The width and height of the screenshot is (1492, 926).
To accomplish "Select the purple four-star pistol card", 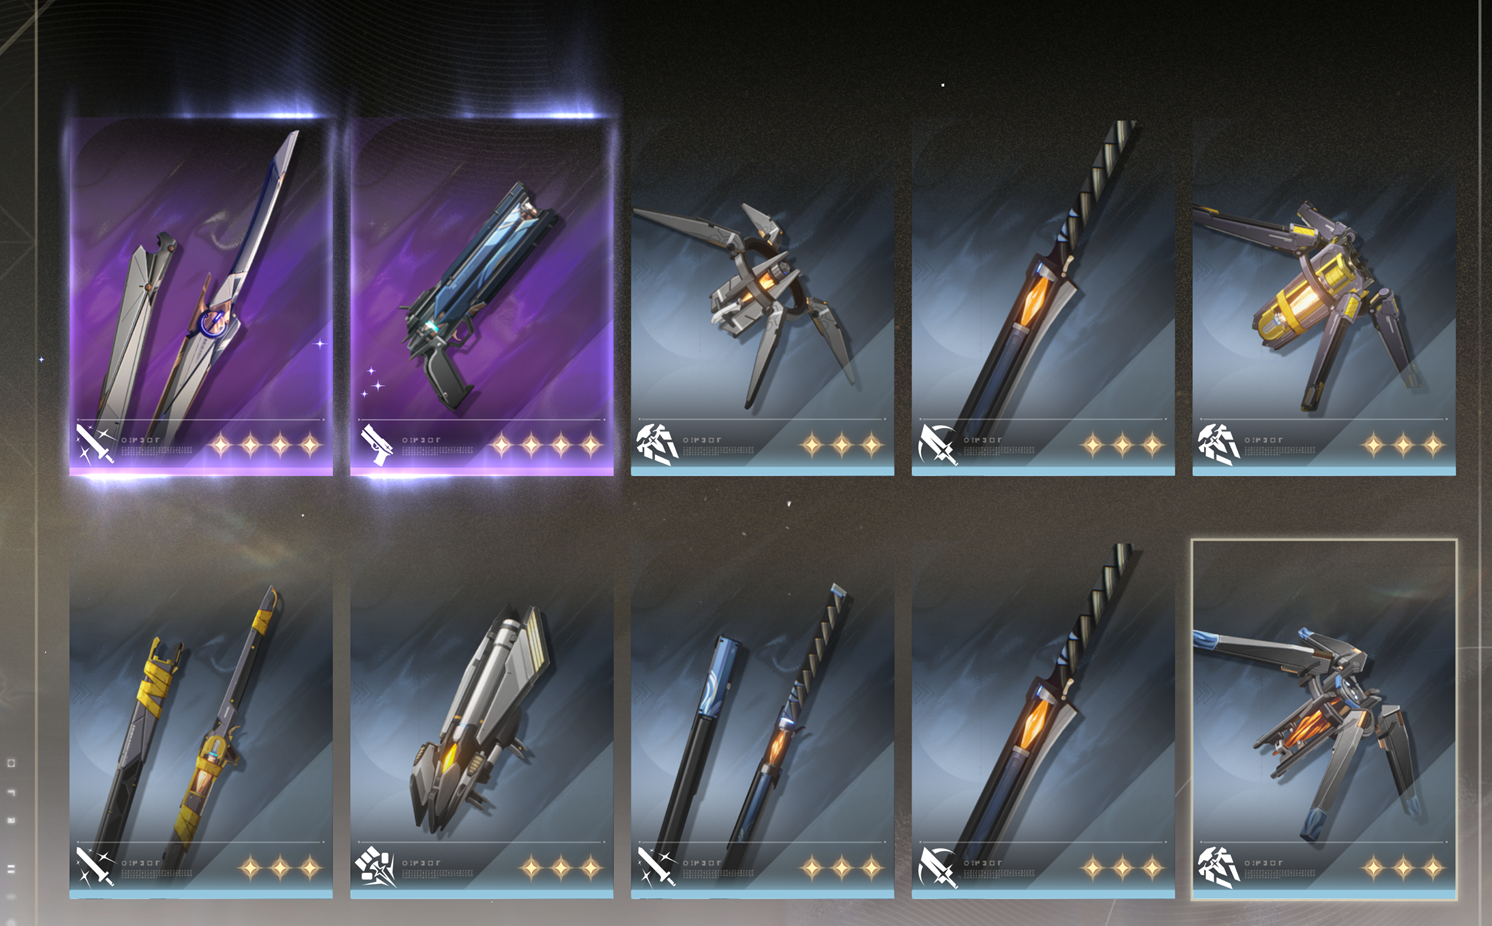I will pos(482,297).
